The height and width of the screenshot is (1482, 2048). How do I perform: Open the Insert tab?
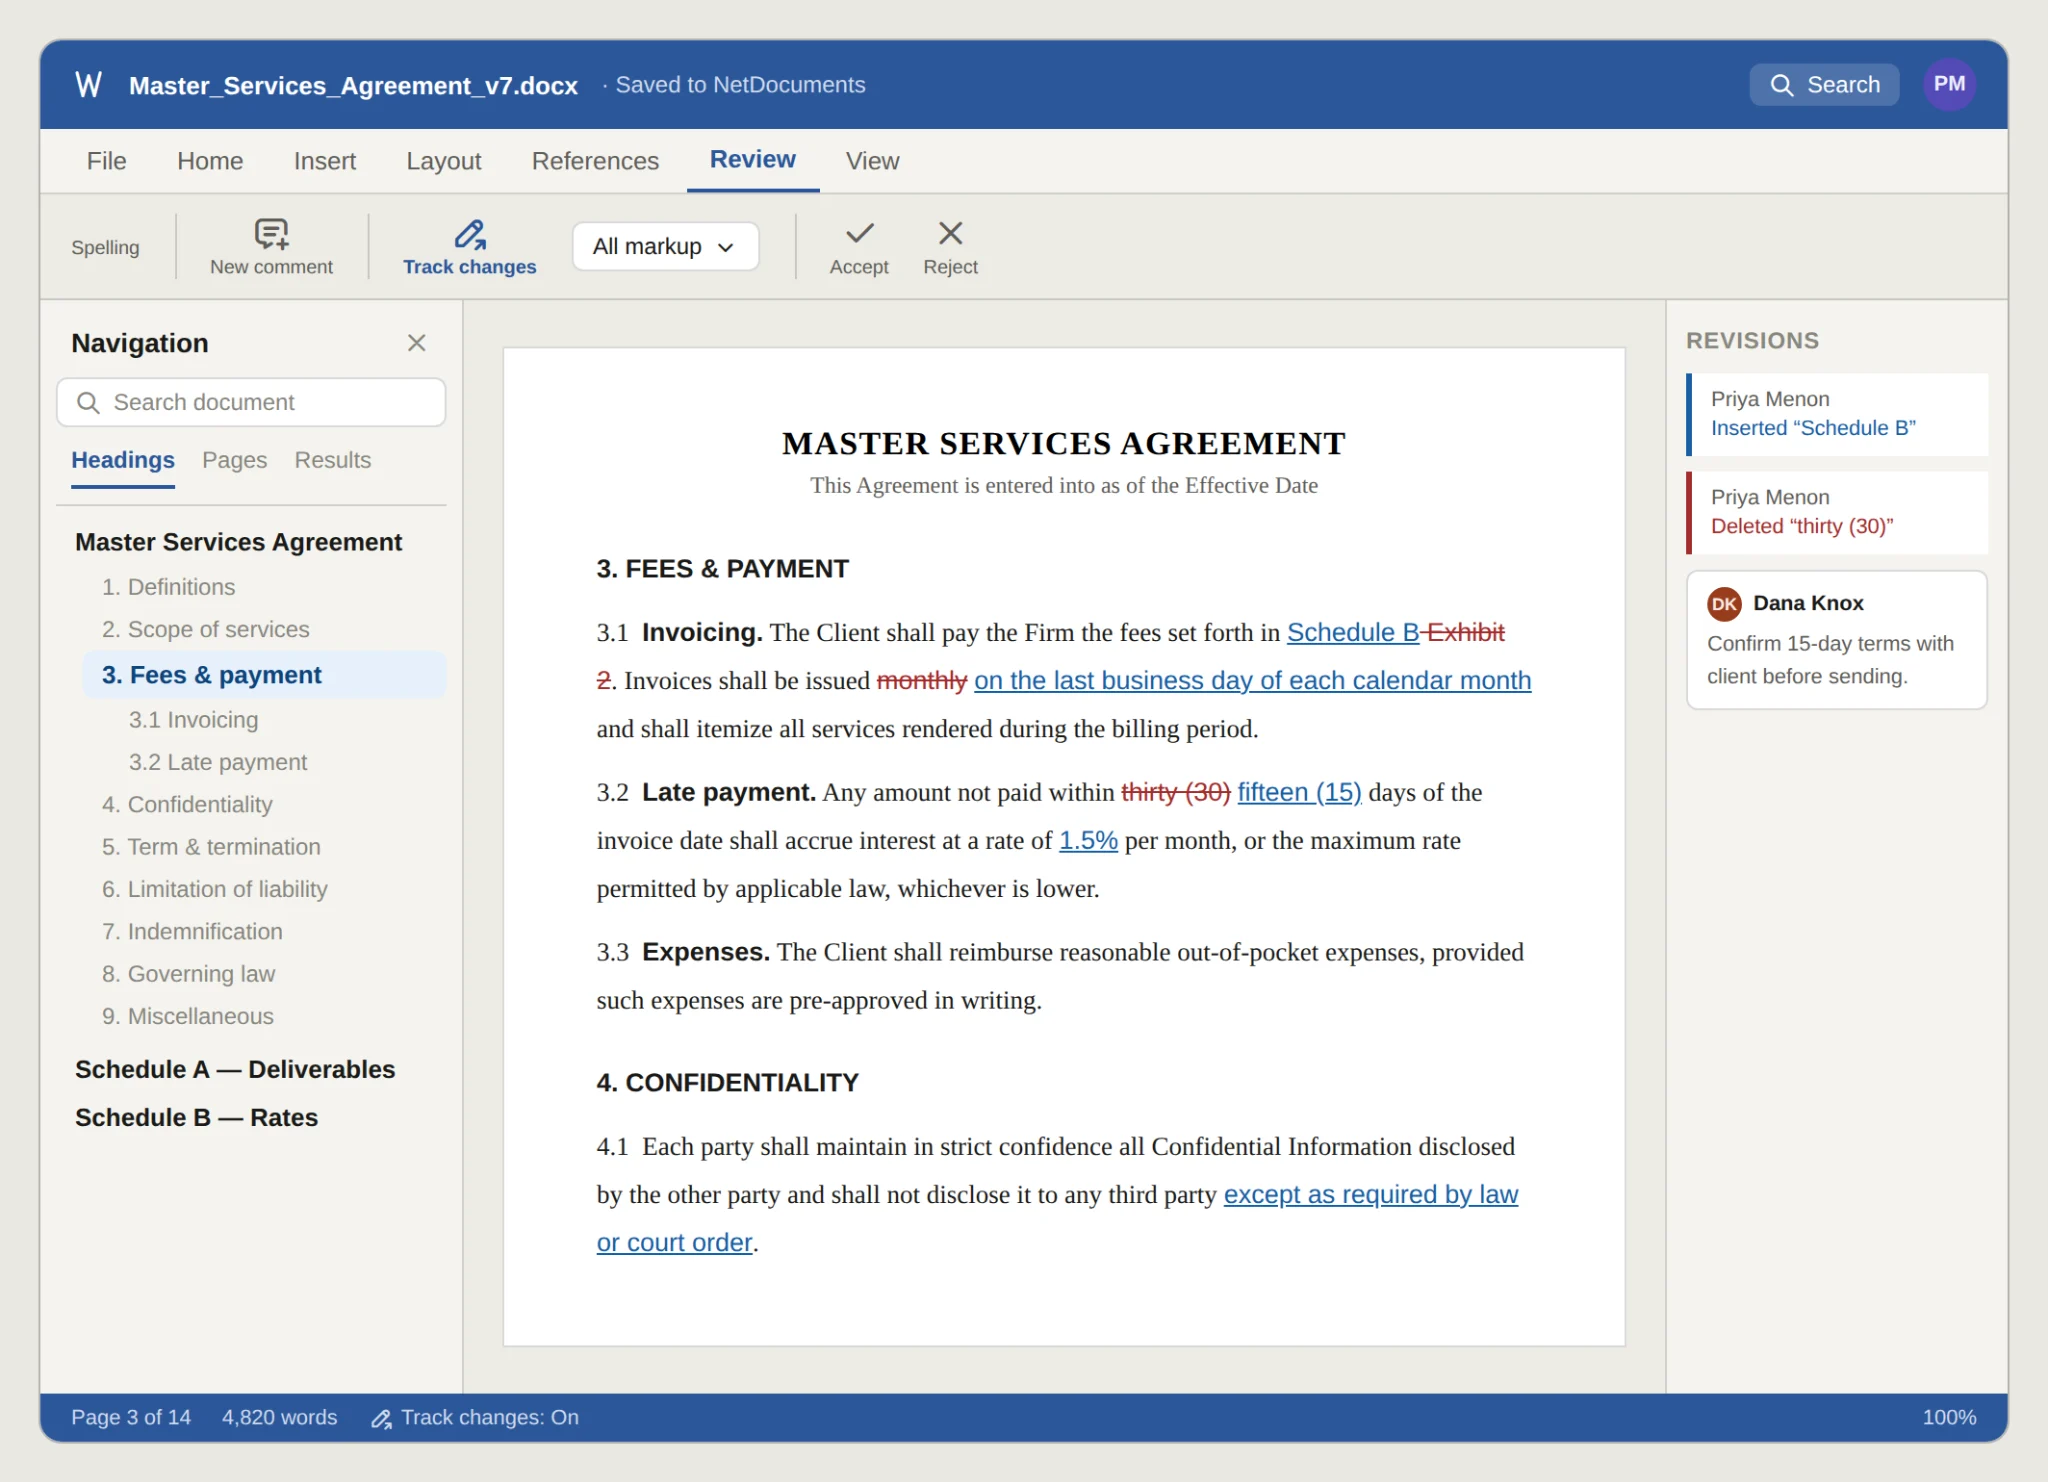point(325,161)
